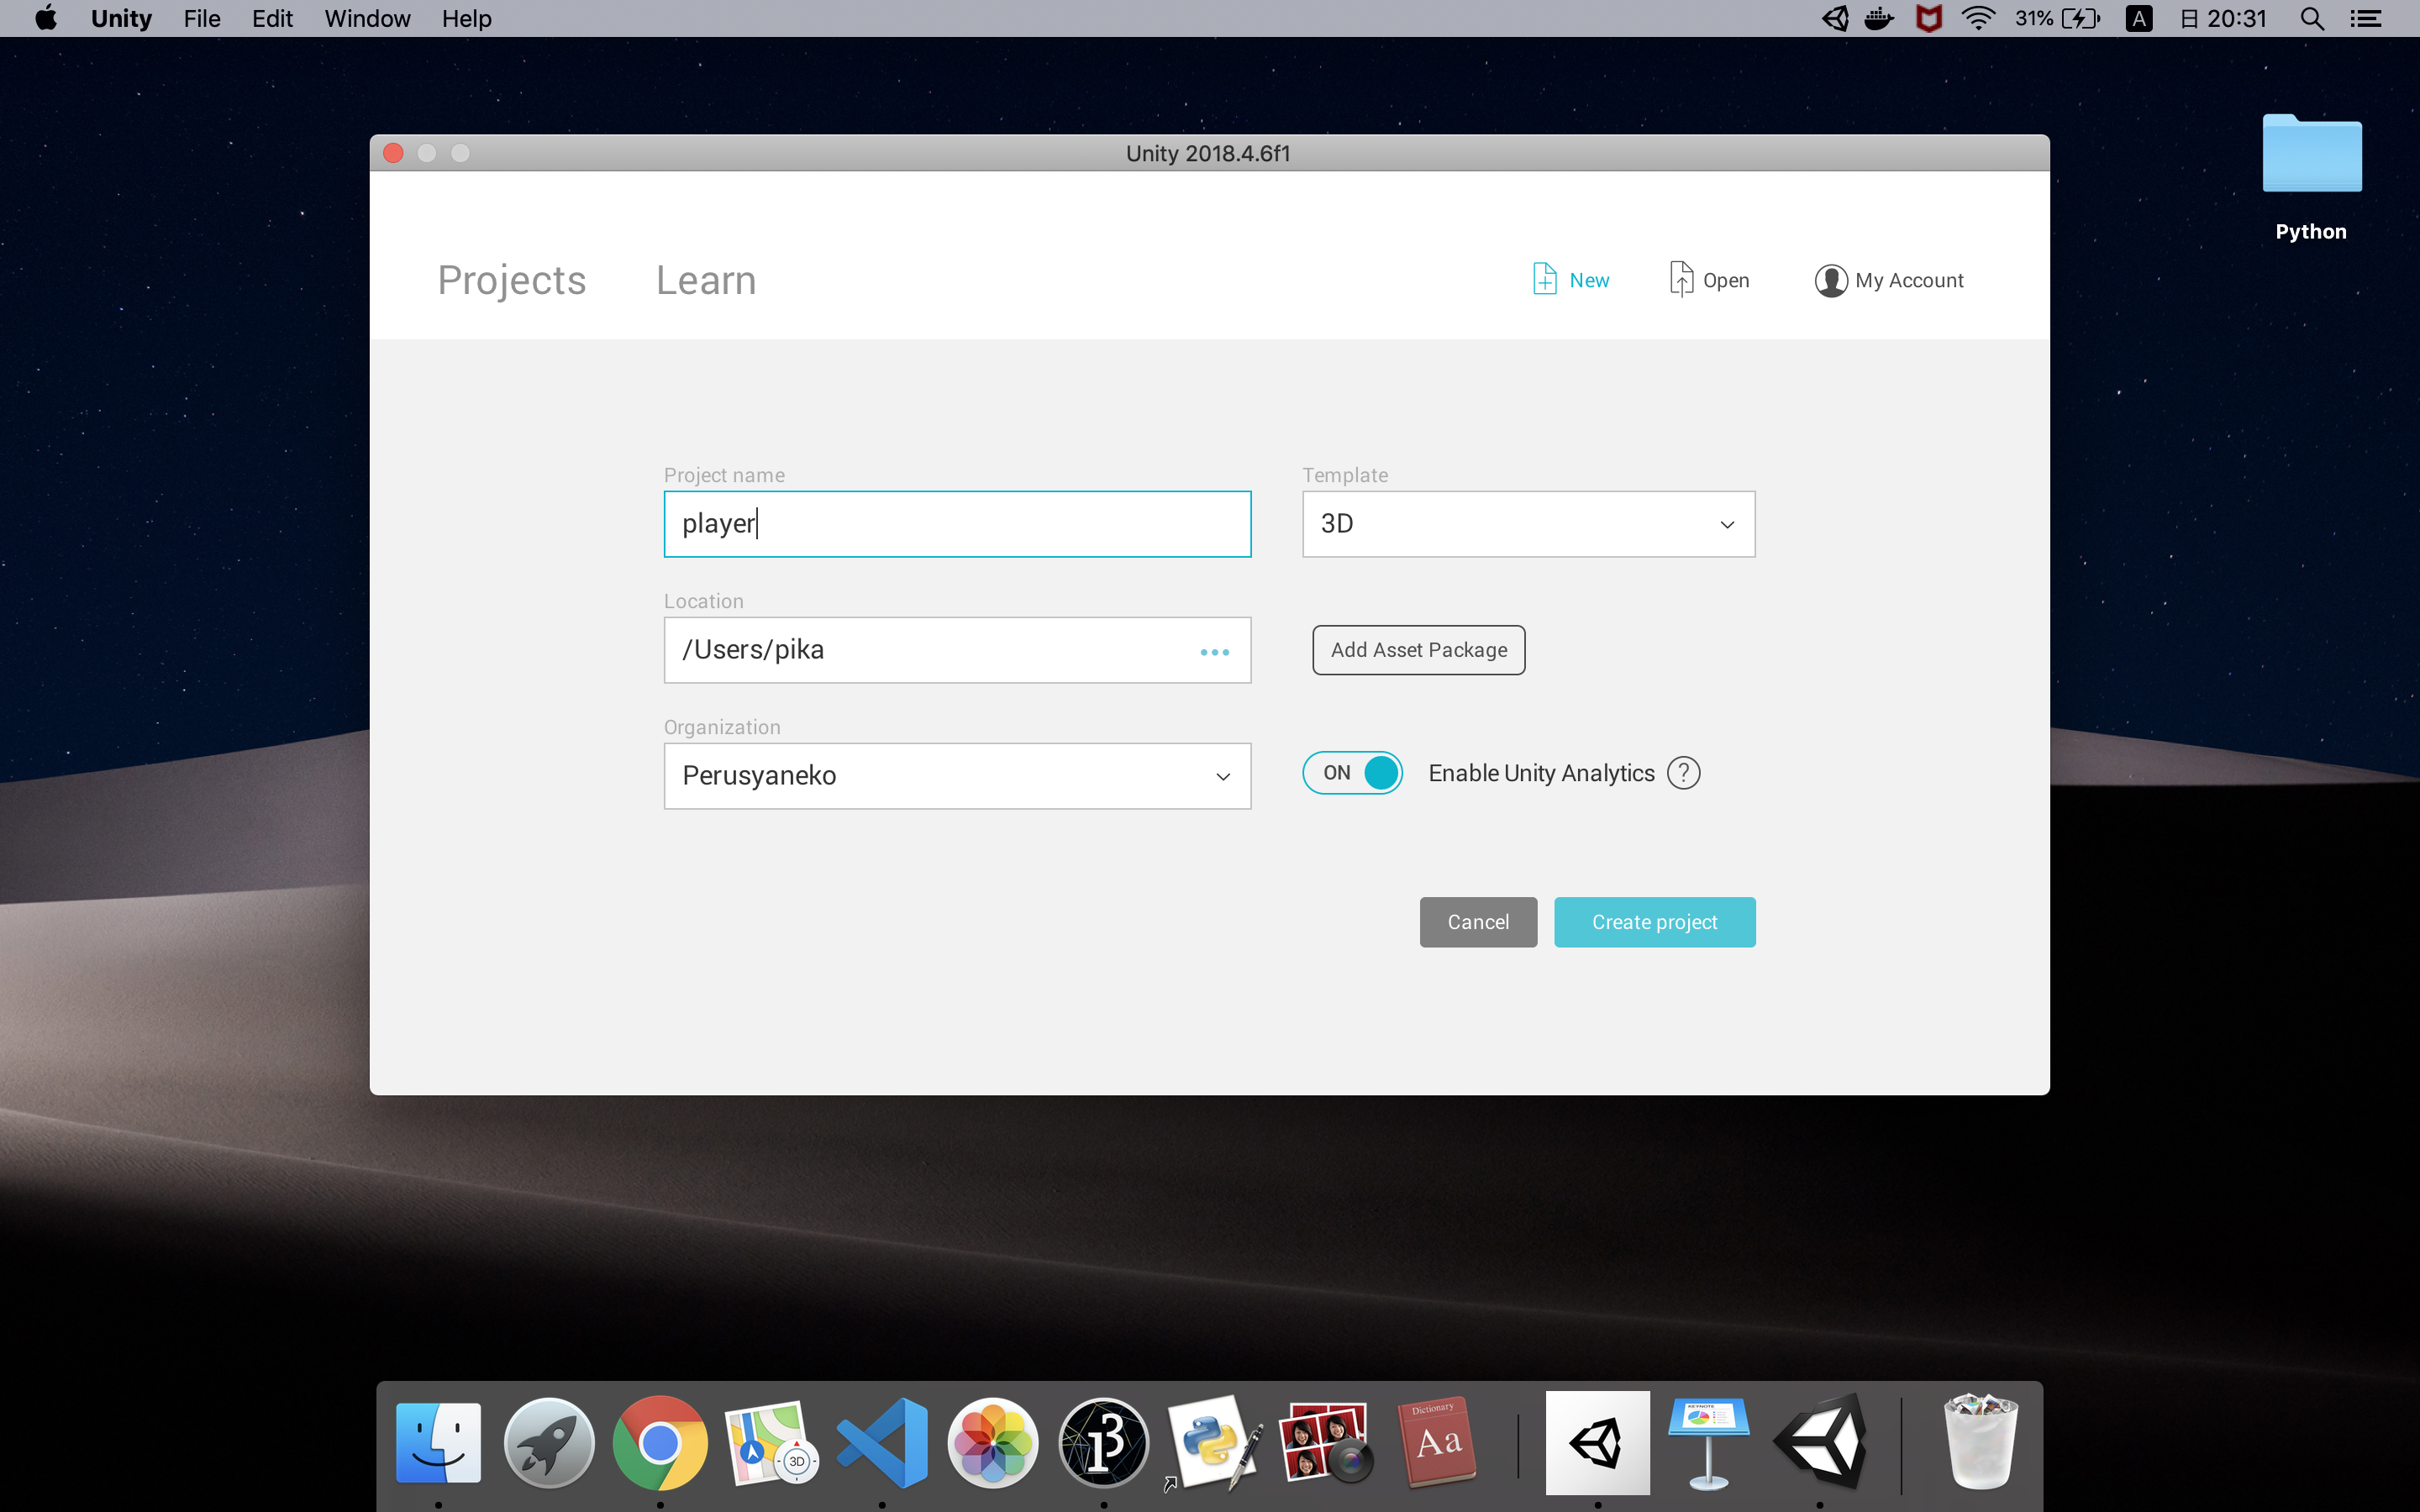Click the Create project button
The height and width of the screenshot is (1512, 2420).
(x=1654, y=921)
